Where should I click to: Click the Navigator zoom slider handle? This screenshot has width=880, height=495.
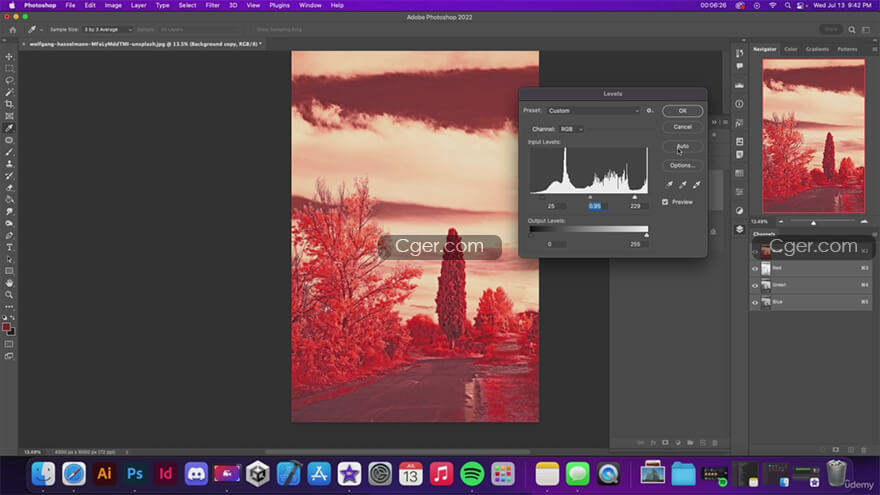813,222
